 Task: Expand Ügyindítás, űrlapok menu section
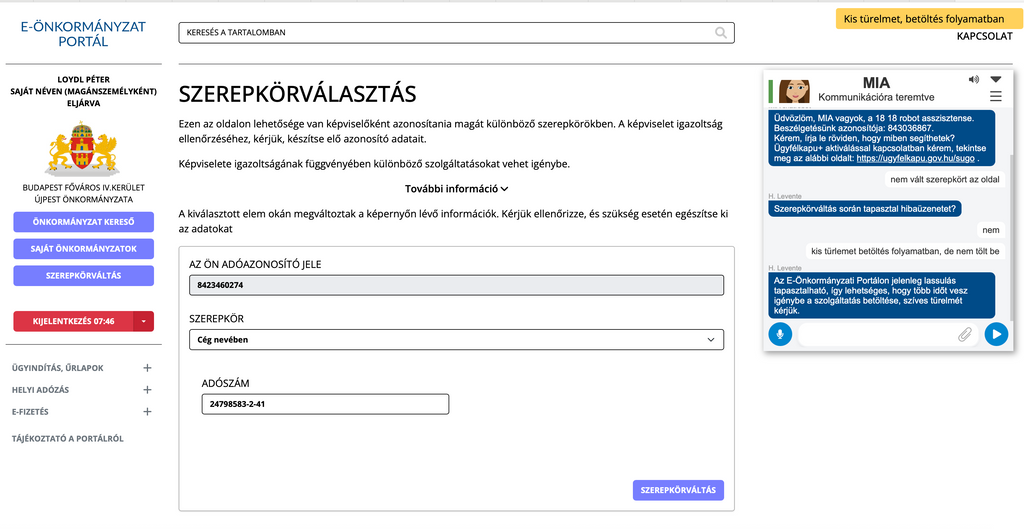click(147, 368)
